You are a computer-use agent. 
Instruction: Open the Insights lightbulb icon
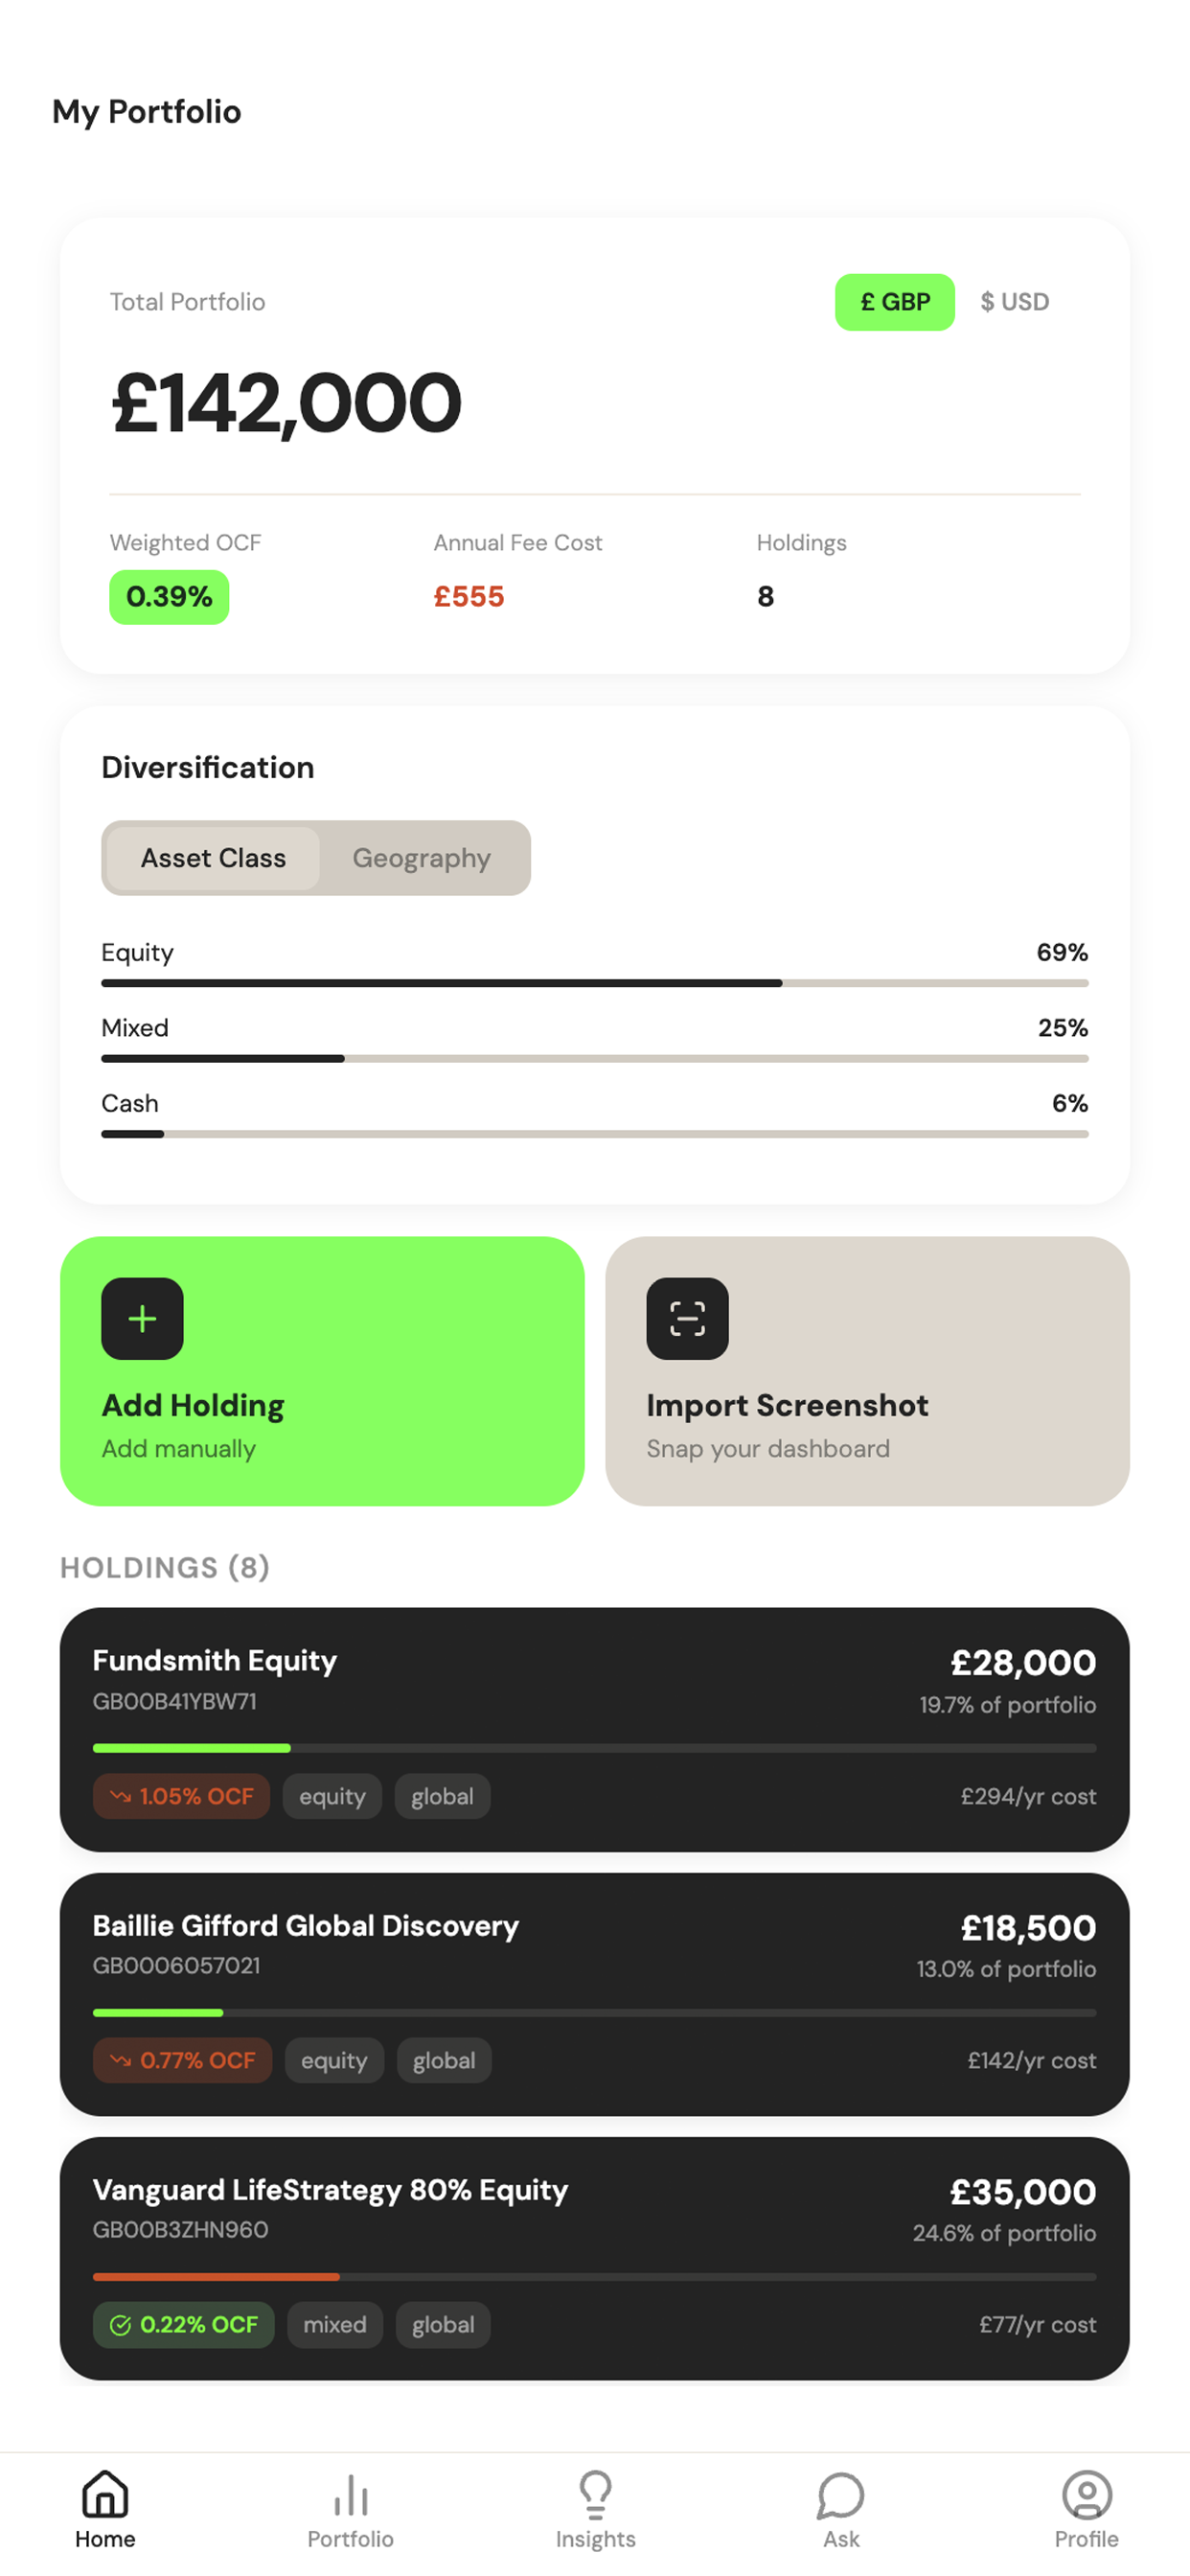point(595,2494)
